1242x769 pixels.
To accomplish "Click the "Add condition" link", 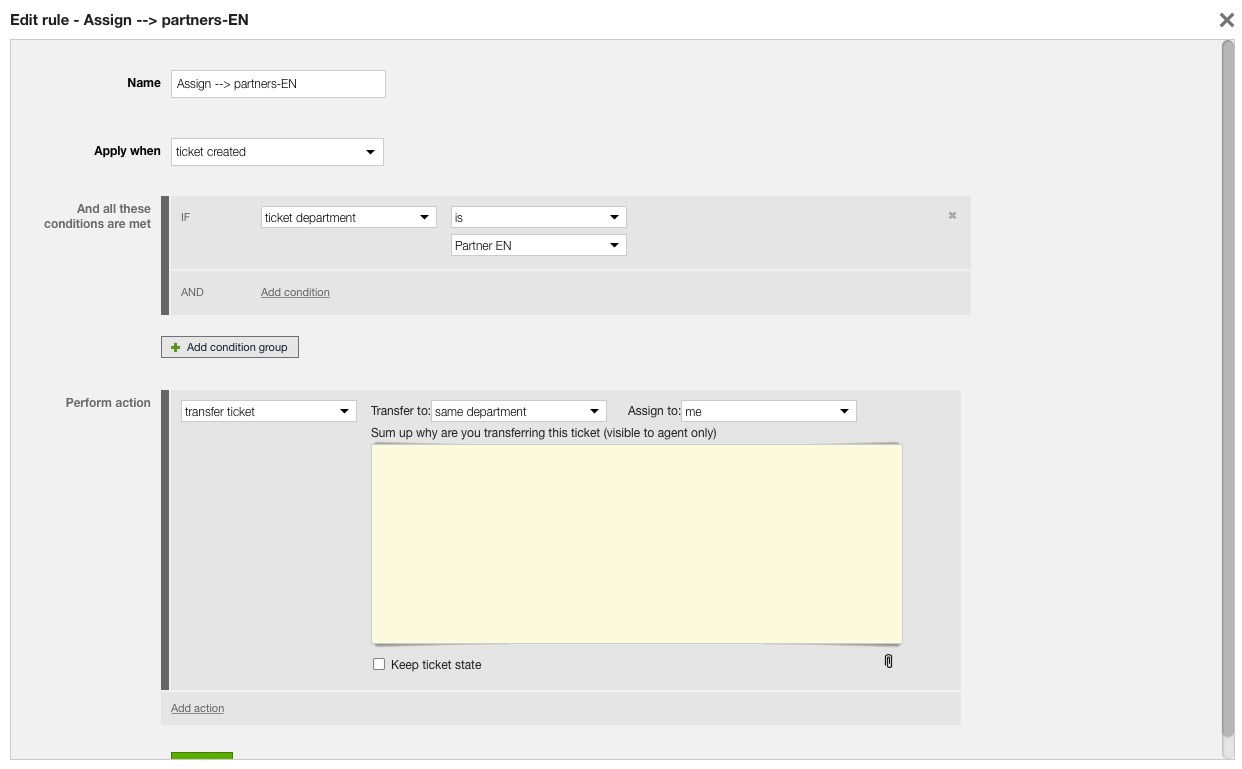I will point(294,291).
